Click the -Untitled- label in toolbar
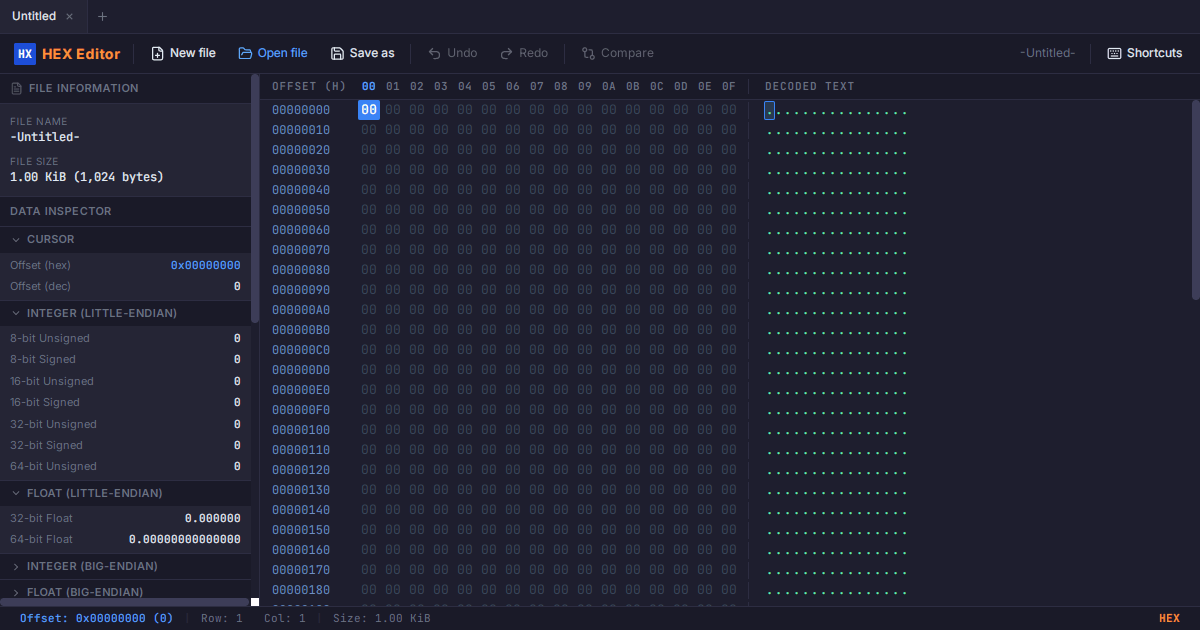Image resolution: width=1200 pixels, height=630 pixels. point(1047,53)
